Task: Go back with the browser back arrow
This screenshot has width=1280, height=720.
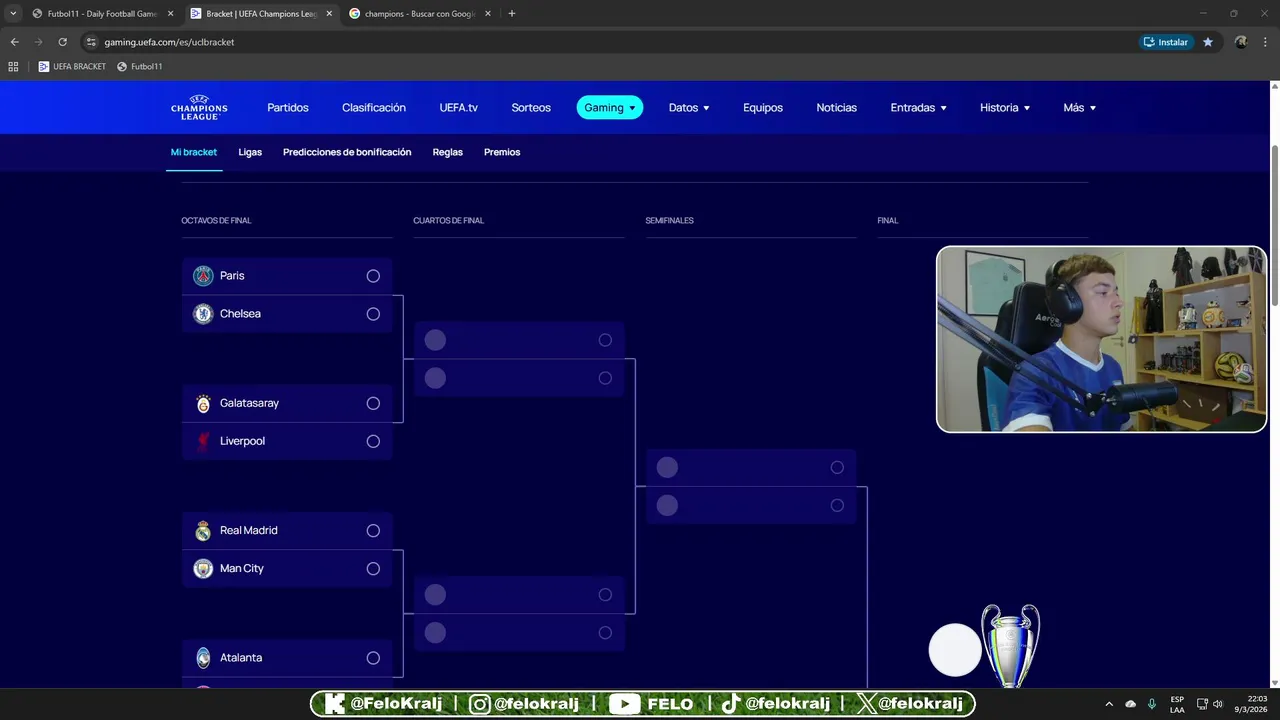Action: click(x=14, y=42)
